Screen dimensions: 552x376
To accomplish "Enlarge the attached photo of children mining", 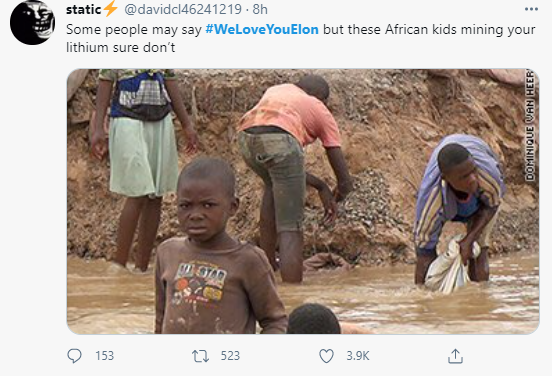I will pos(303,201).
